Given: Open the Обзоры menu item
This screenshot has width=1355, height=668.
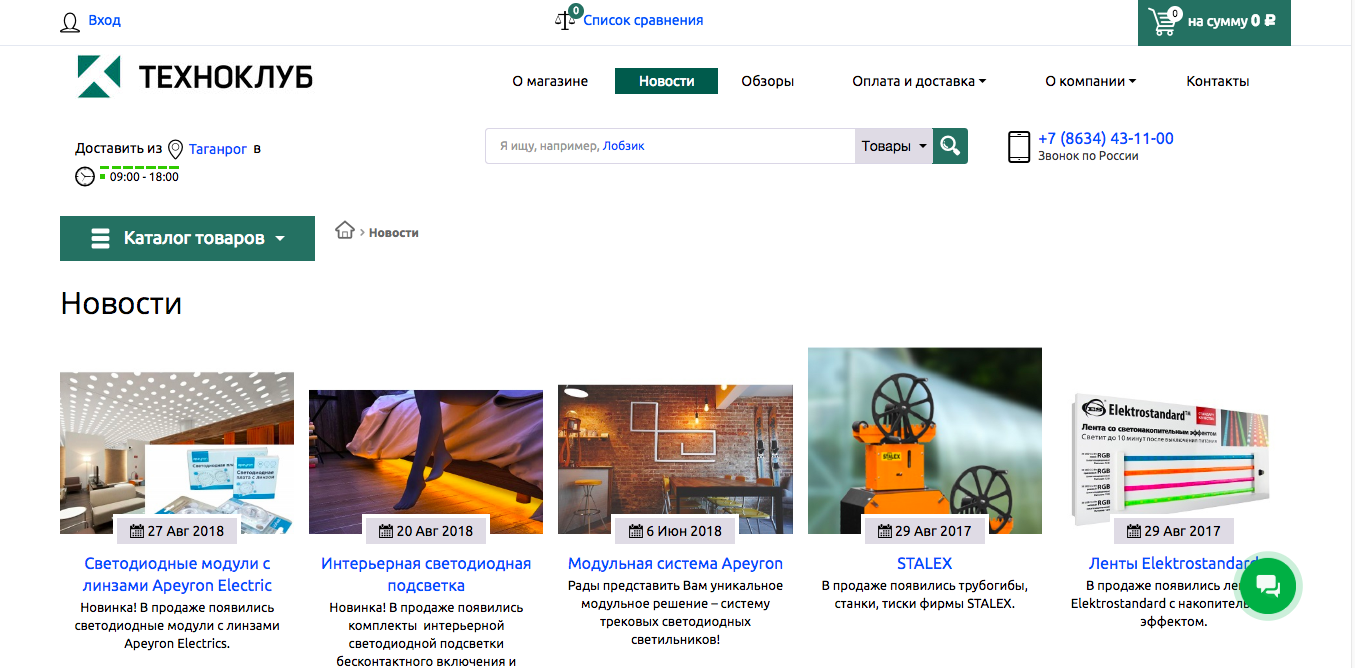Looking at the screenshot, I should pos(767,81).
